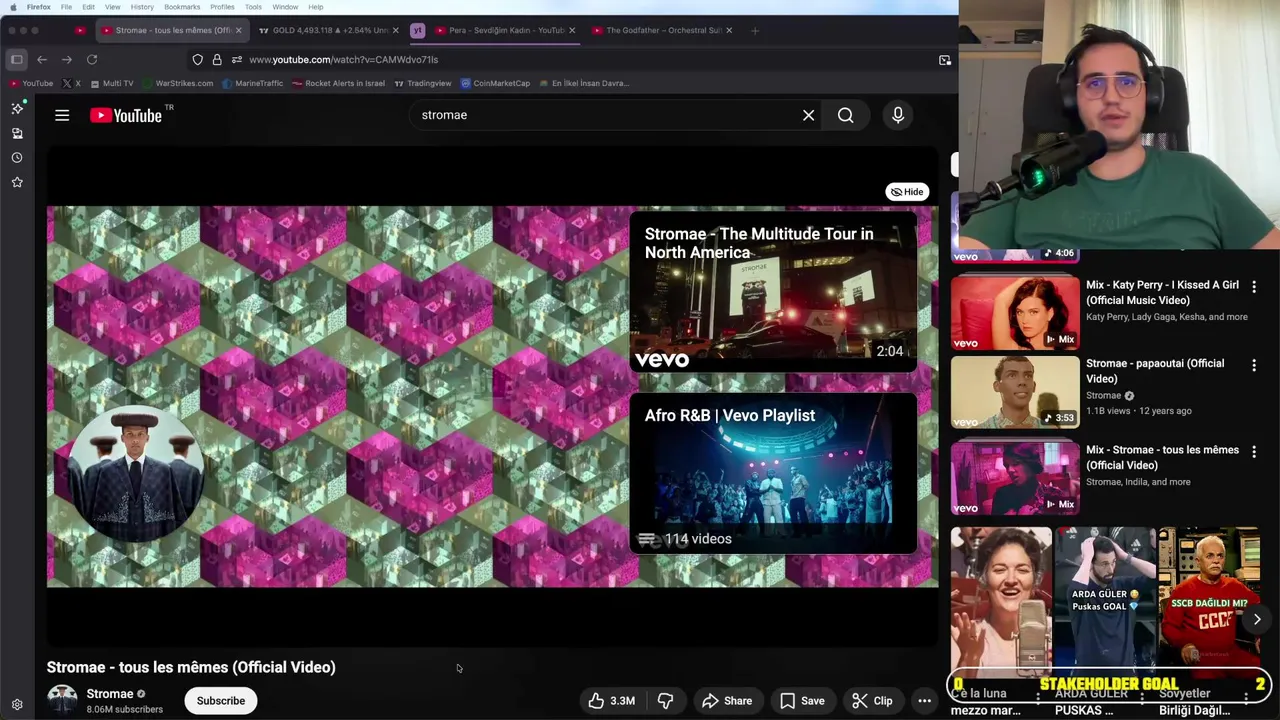Switch to the Pera - Sevdiğim Kadın tab
This screenshot has height=720, width=1280.
506,30
